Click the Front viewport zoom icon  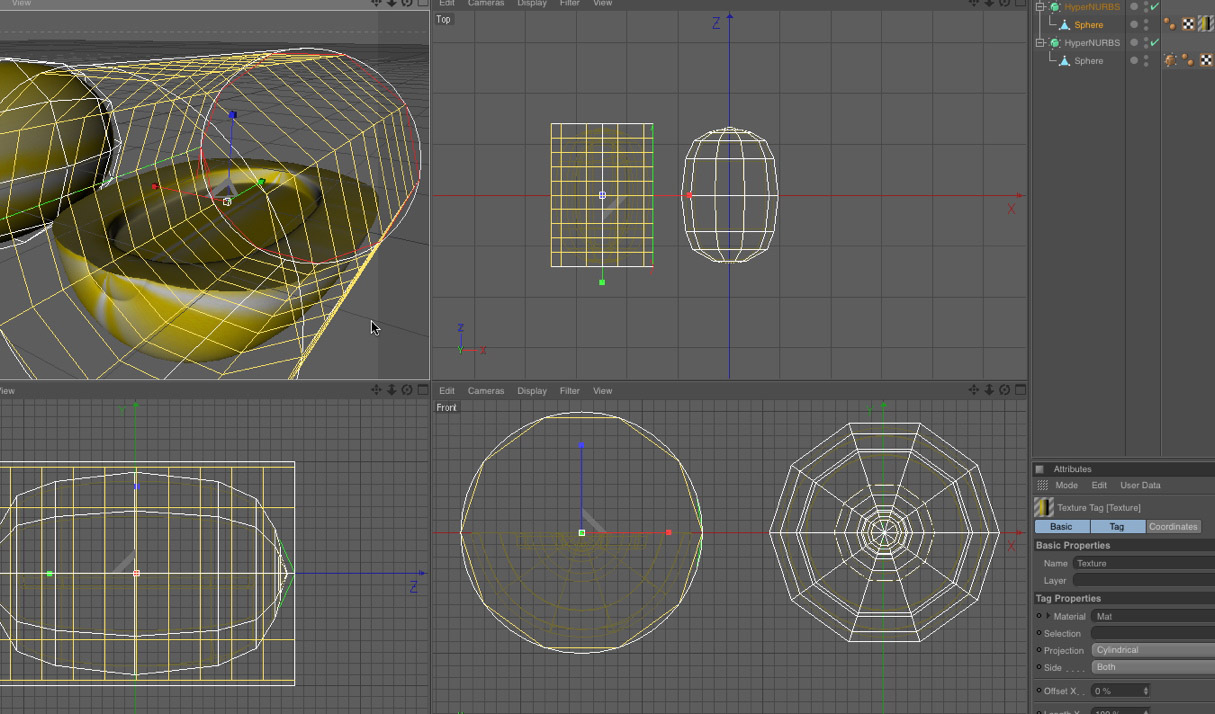[x=989, y=390]
